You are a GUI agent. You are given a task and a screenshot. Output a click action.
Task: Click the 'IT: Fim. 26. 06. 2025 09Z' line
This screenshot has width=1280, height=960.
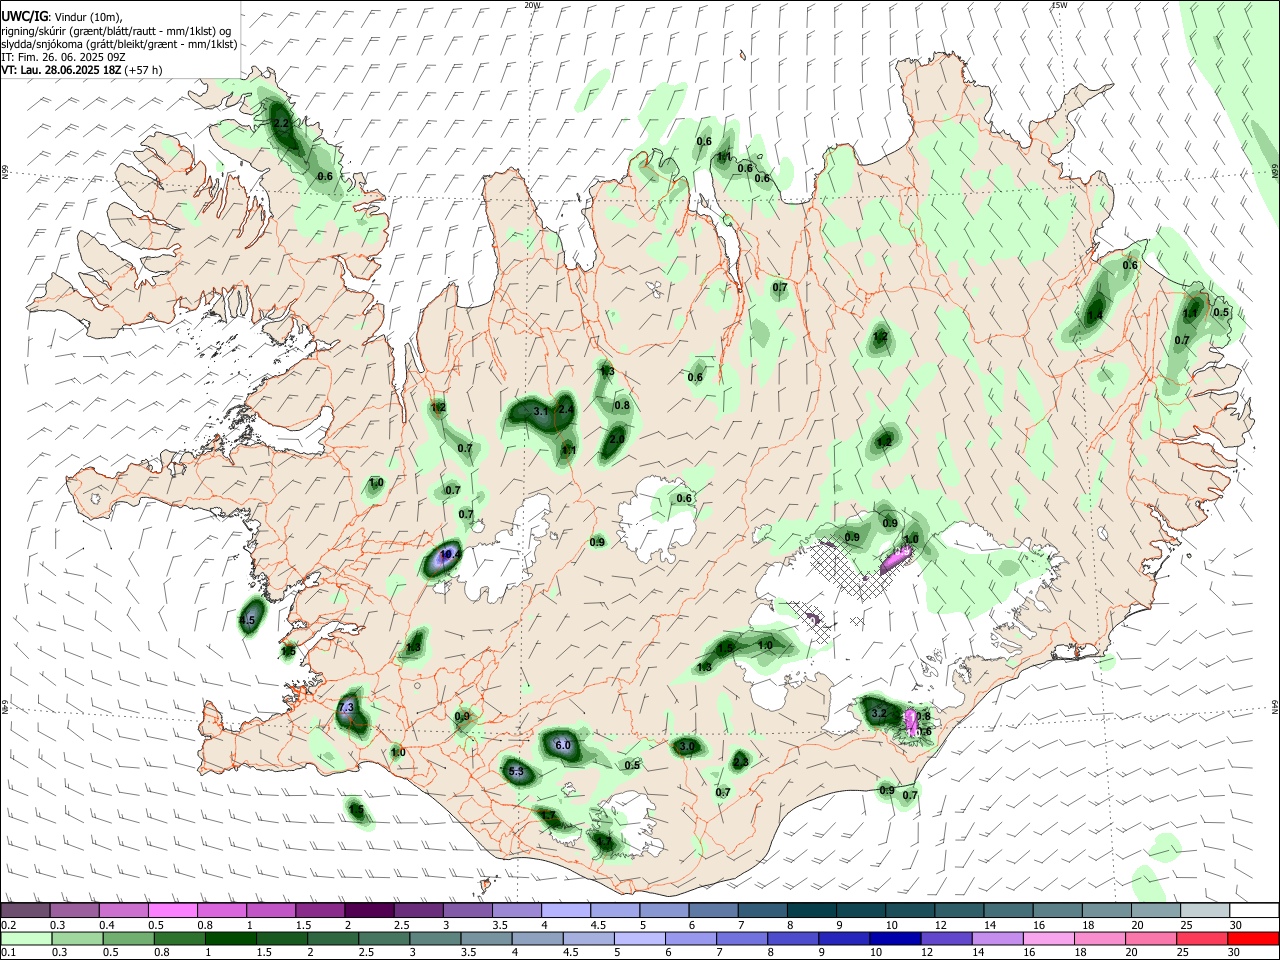click(x=63, y=57)
